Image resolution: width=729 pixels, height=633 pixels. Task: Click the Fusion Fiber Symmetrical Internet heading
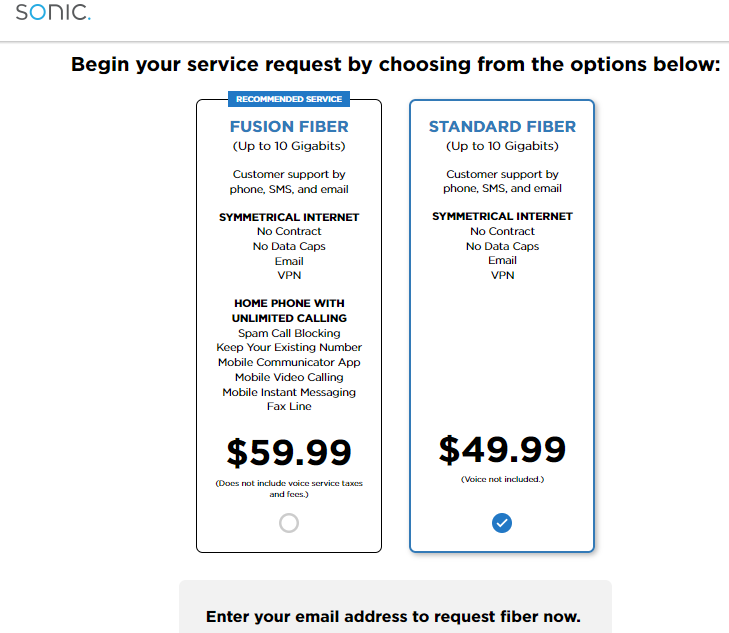pyautogui.click(x=289, y=217)
